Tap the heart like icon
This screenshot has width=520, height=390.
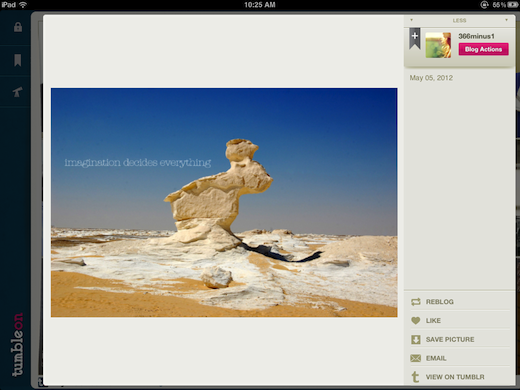coord(416,320)
